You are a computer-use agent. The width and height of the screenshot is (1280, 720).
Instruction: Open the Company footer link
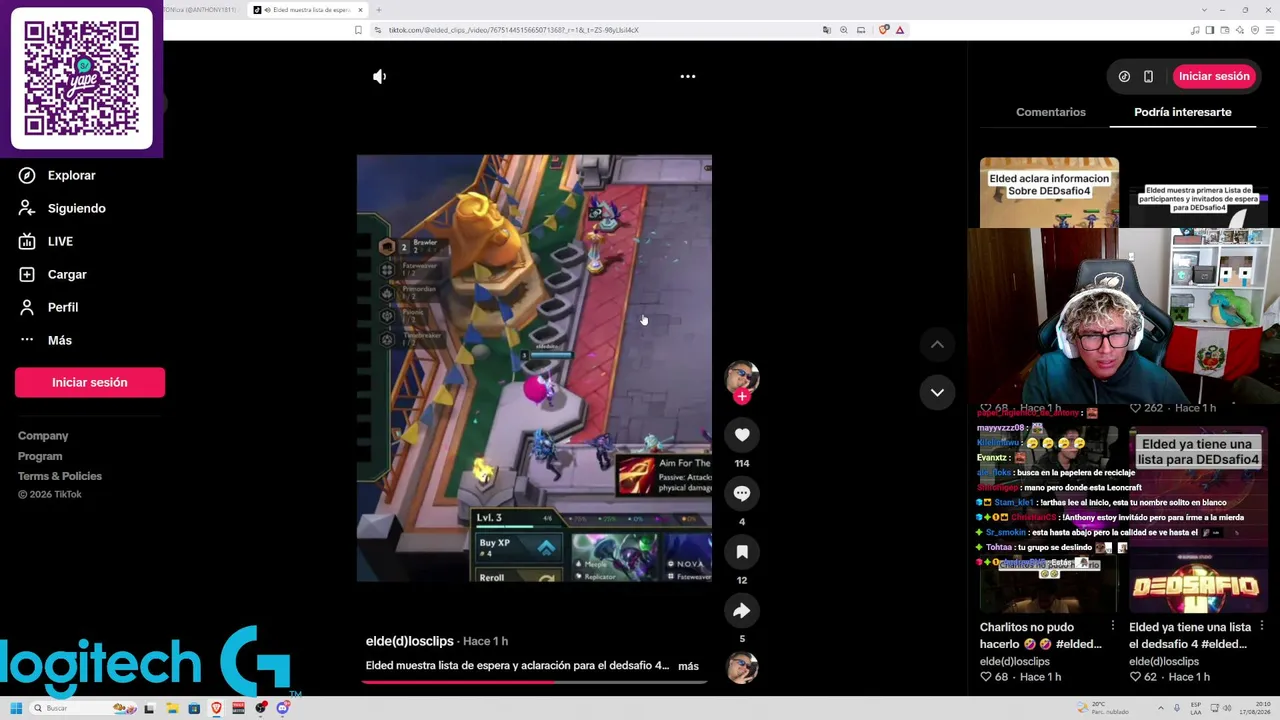43,436
